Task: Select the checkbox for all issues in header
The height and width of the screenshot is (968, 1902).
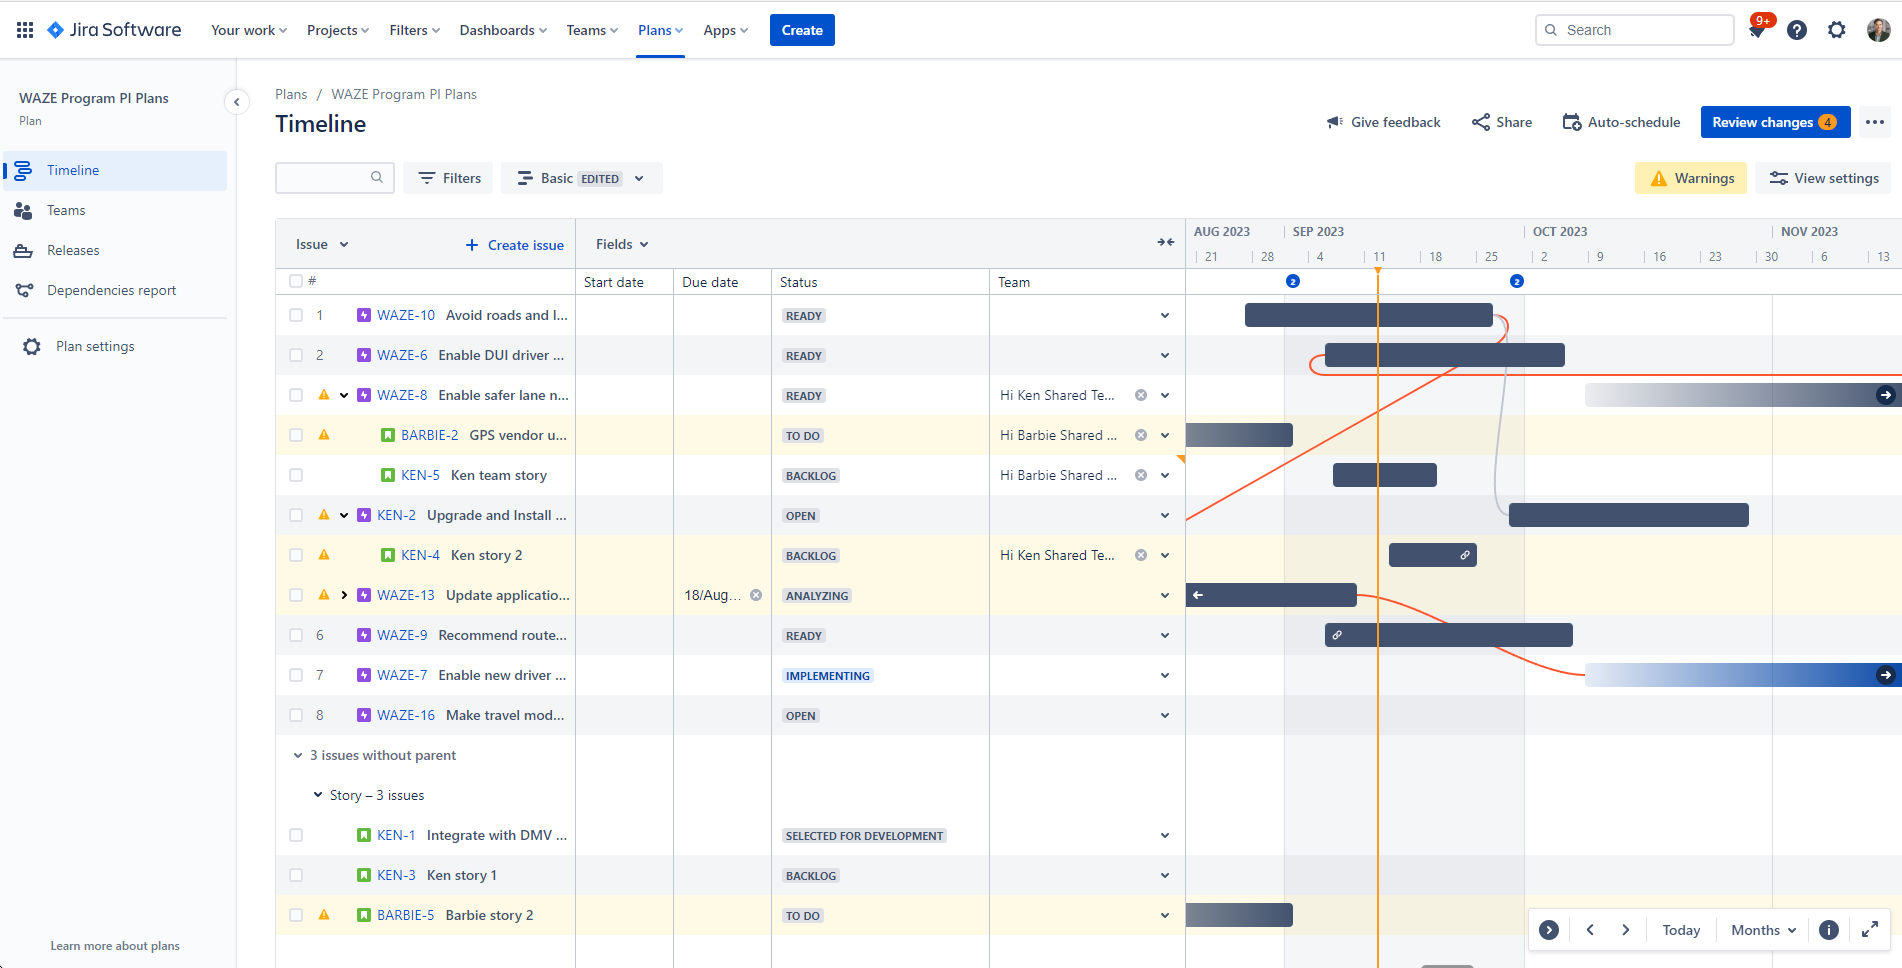Action: click(296, 281)
